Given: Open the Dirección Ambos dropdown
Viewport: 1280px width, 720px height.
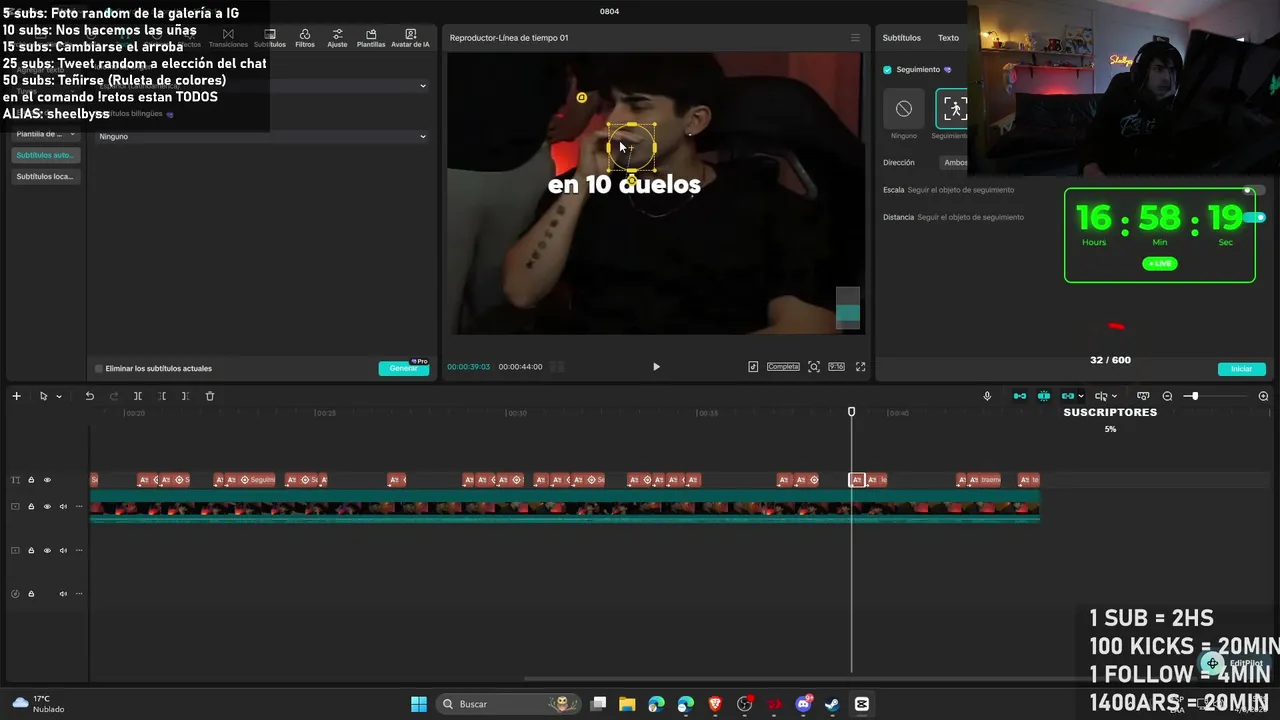Looking at the screenshot, I should (x=957, y=163).
